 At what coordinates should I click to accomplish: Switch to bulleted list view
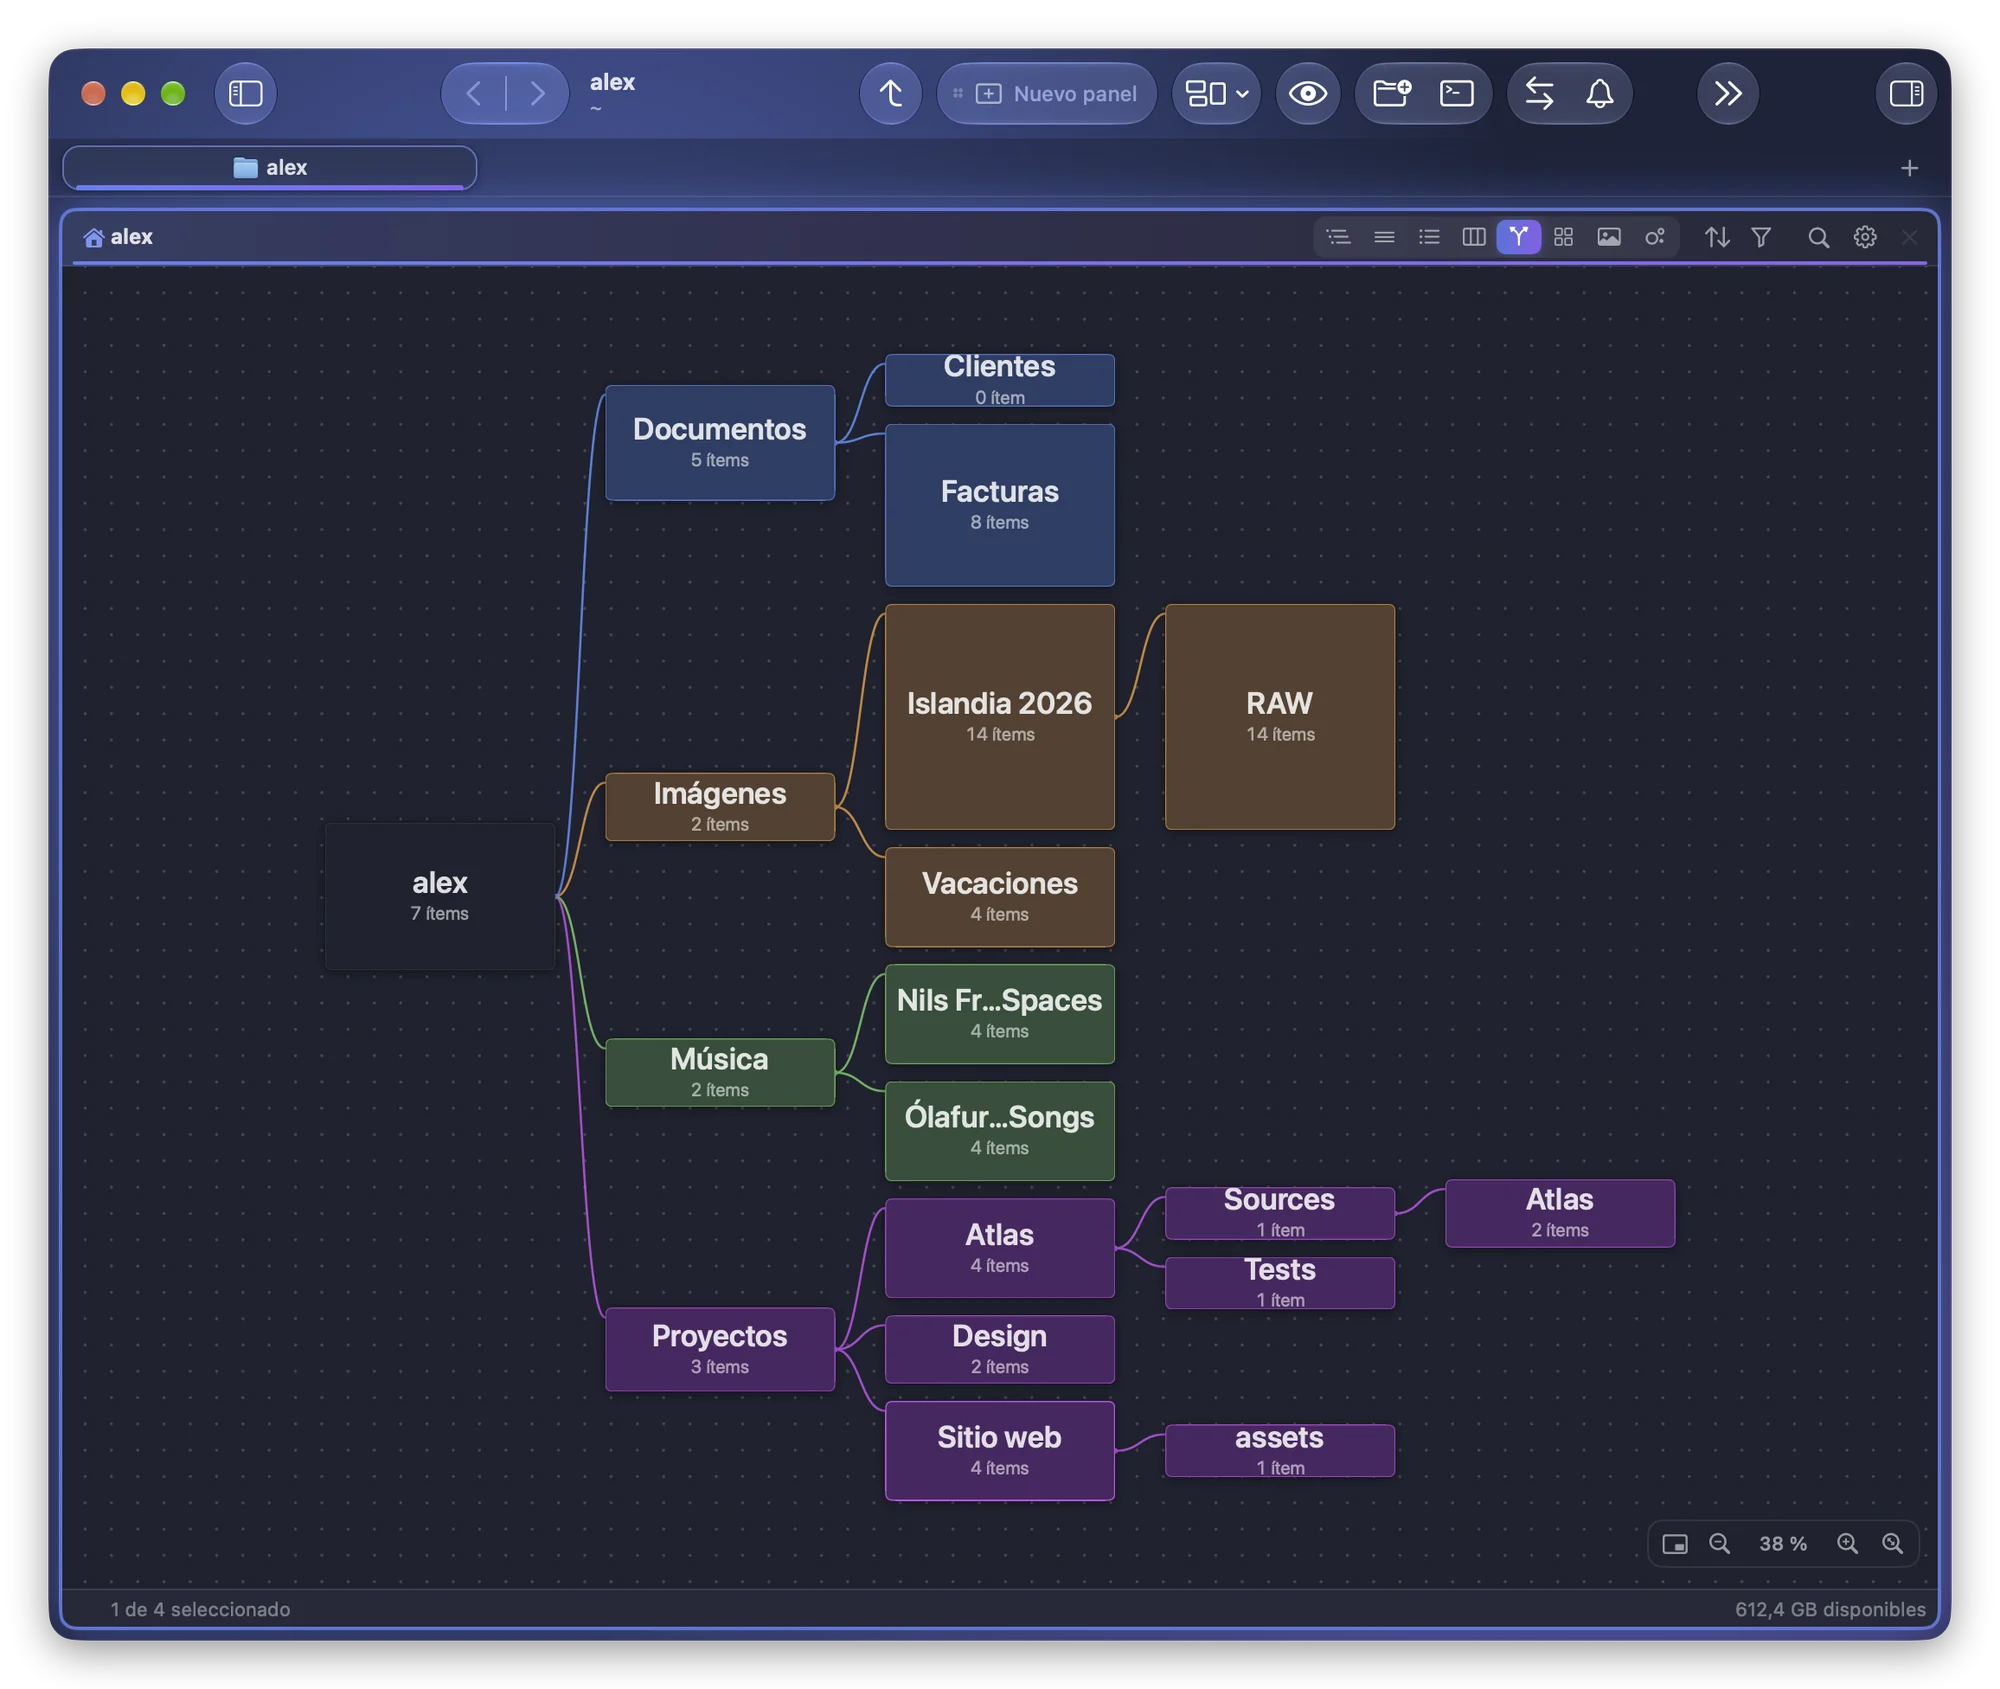point(1429,237)
